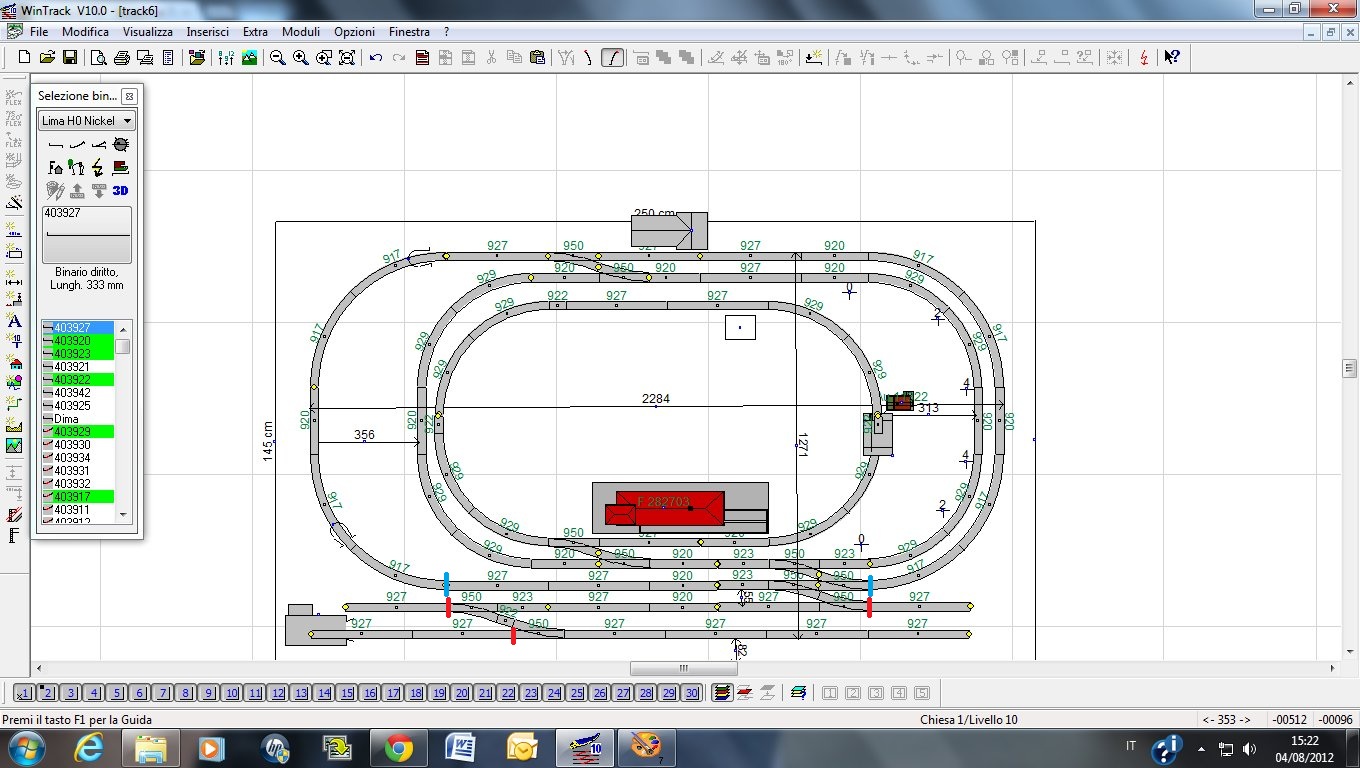The image size is (1360, 768).
Task: Open the track system dropdown 'Lima H0 Nickel'
Action: click(87, 121)
